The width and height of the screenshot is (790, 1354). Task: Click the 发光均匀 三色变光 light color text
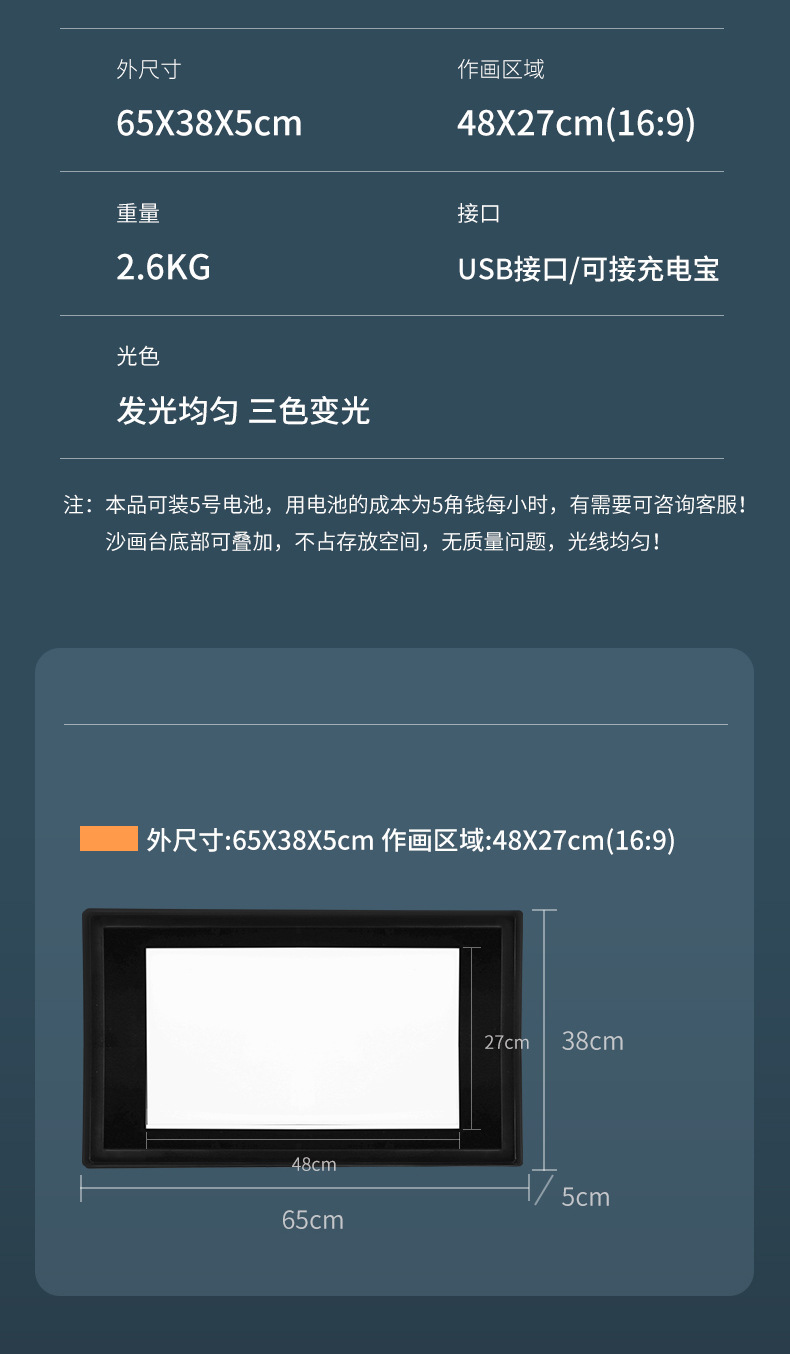coord(243,411)
